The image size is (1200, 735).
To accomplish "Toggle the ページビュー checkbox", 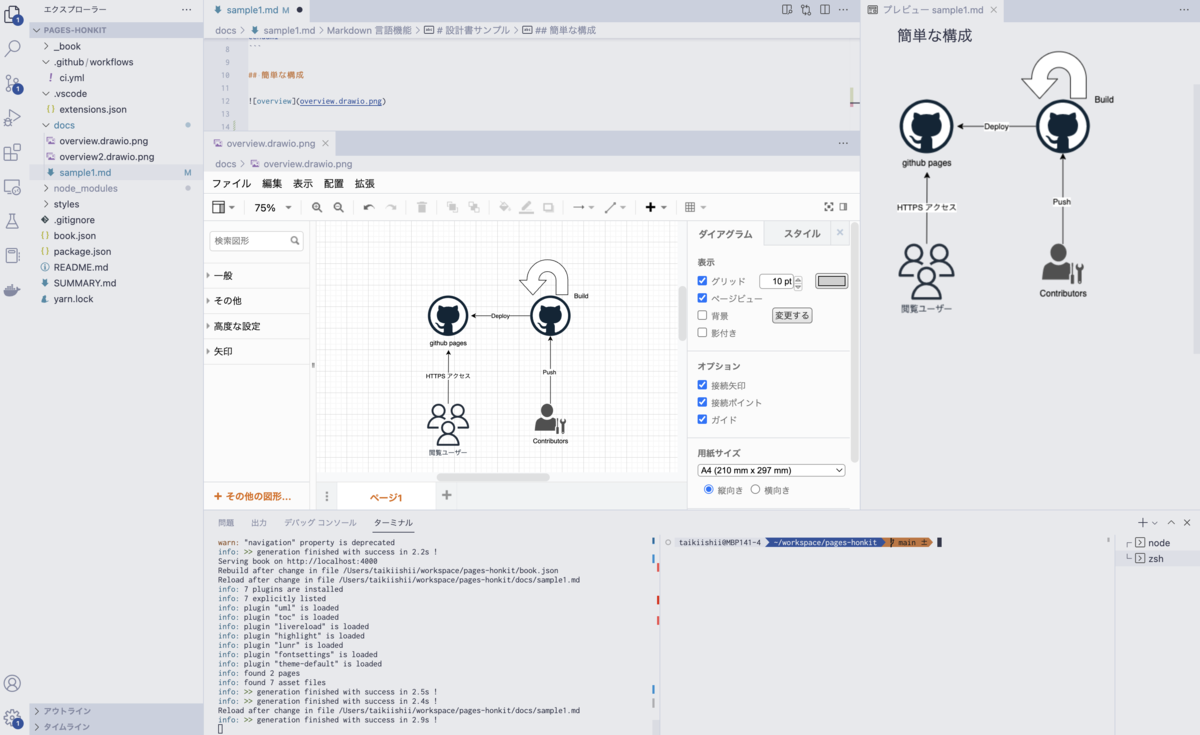I will tap(702, 298).
